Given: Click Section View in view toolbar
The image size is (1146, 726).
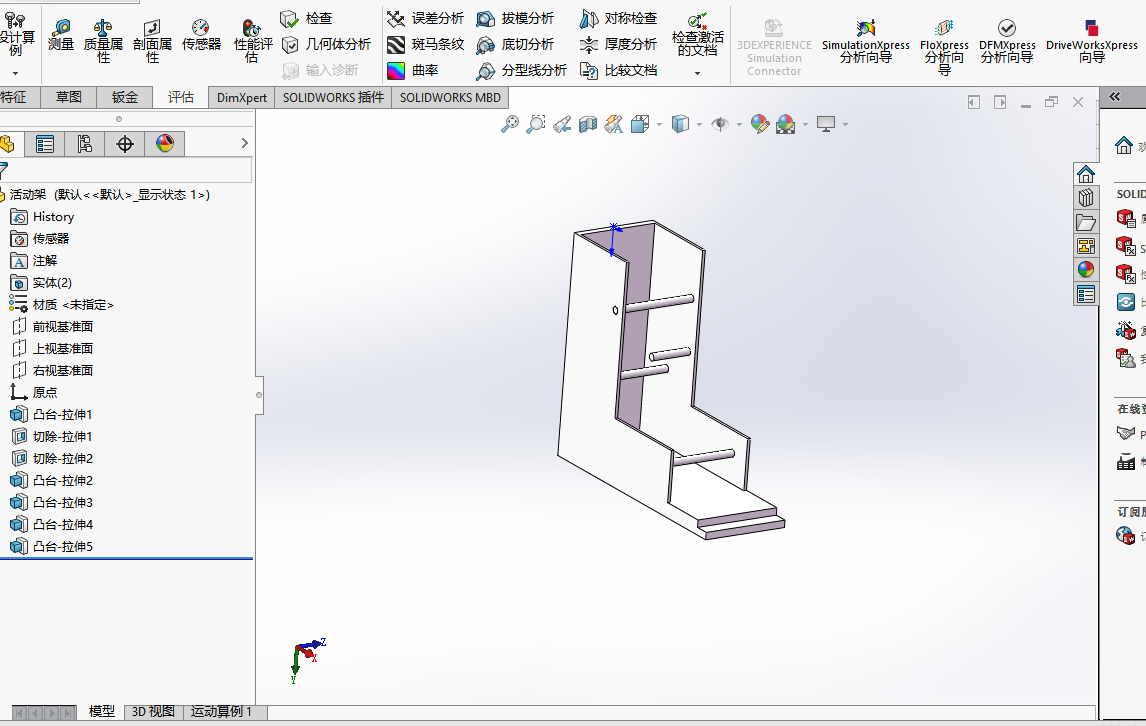Looking at the screenshot, I should click(588, 124).
